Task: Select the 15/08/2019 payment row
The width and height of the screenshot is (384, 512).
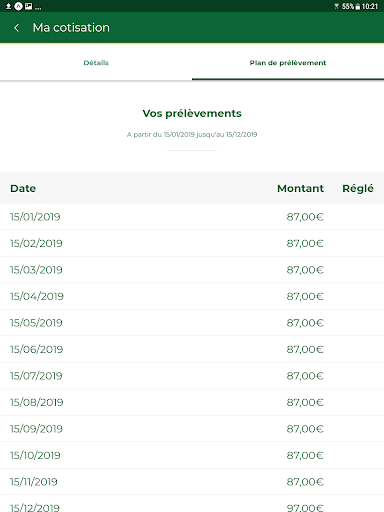Action: tap(192, 402)
